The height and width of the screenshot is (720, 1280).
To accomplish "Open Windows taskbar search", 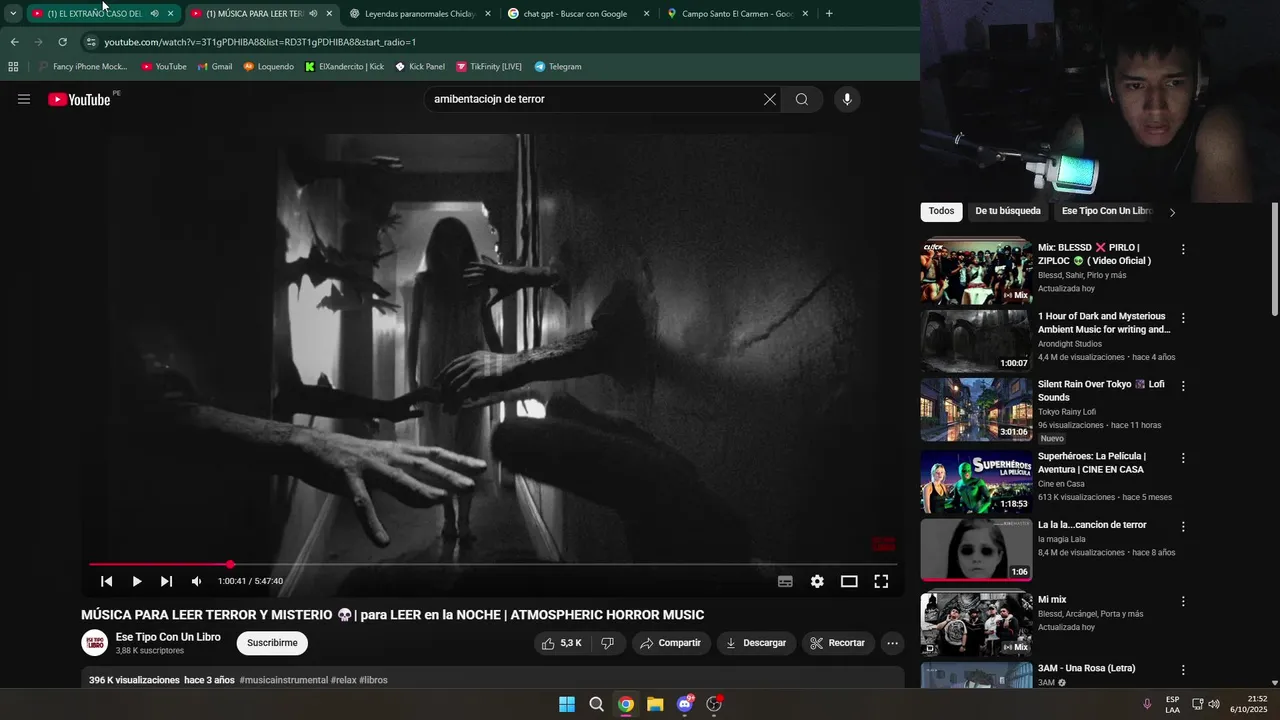I will coord(596,704).
